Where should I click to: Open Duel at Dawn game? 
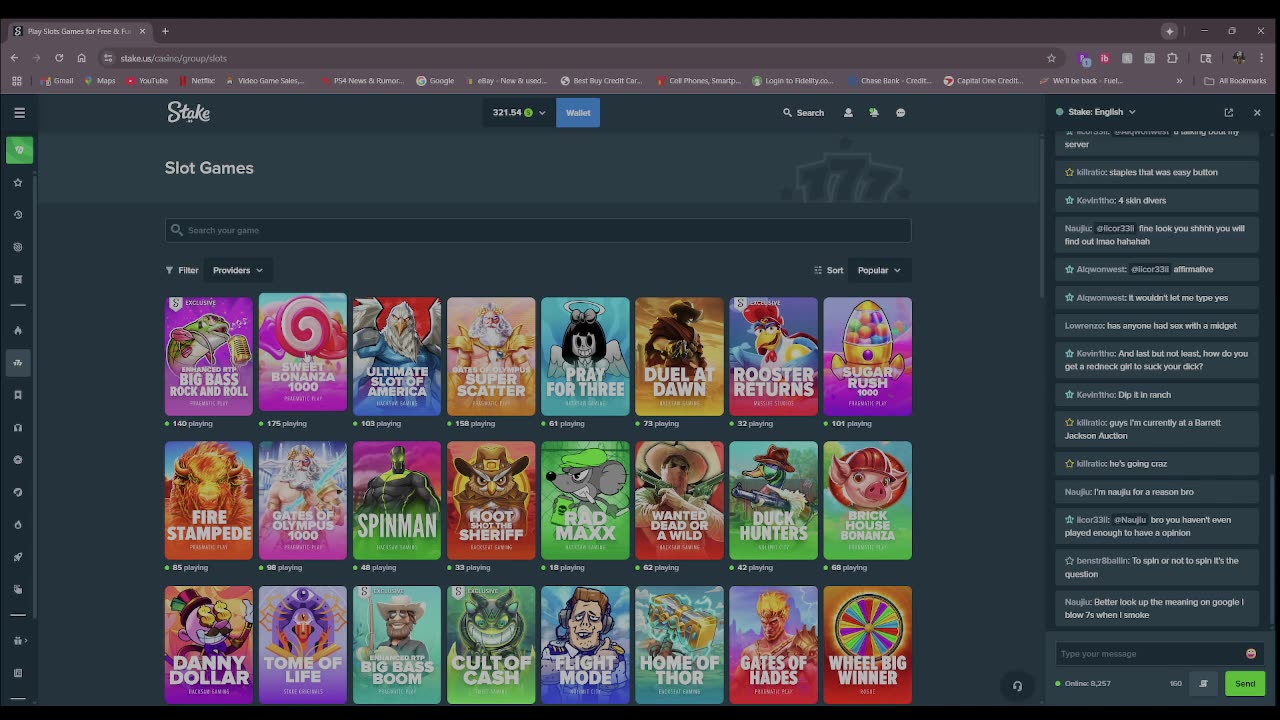tap(679, 356)
